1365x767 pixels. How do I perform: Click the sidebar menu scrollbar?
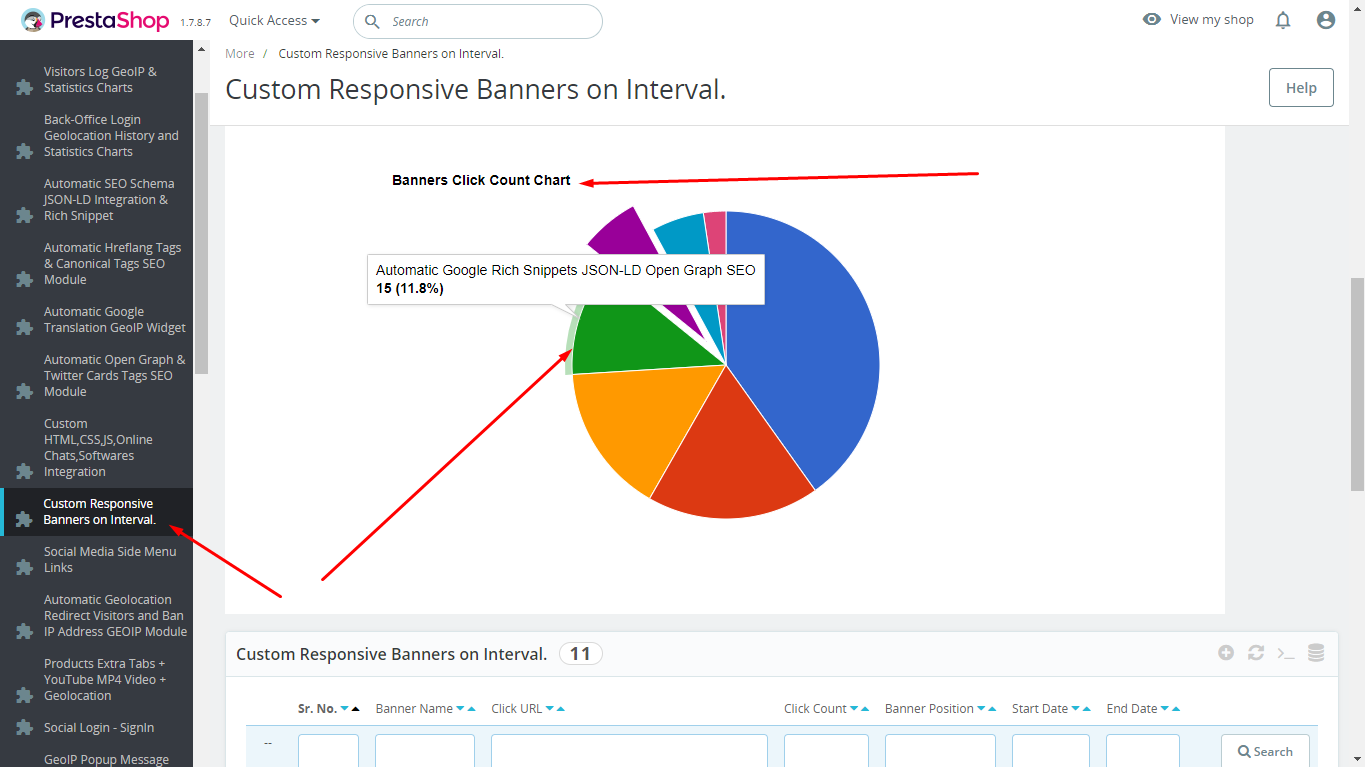[201, 233]
